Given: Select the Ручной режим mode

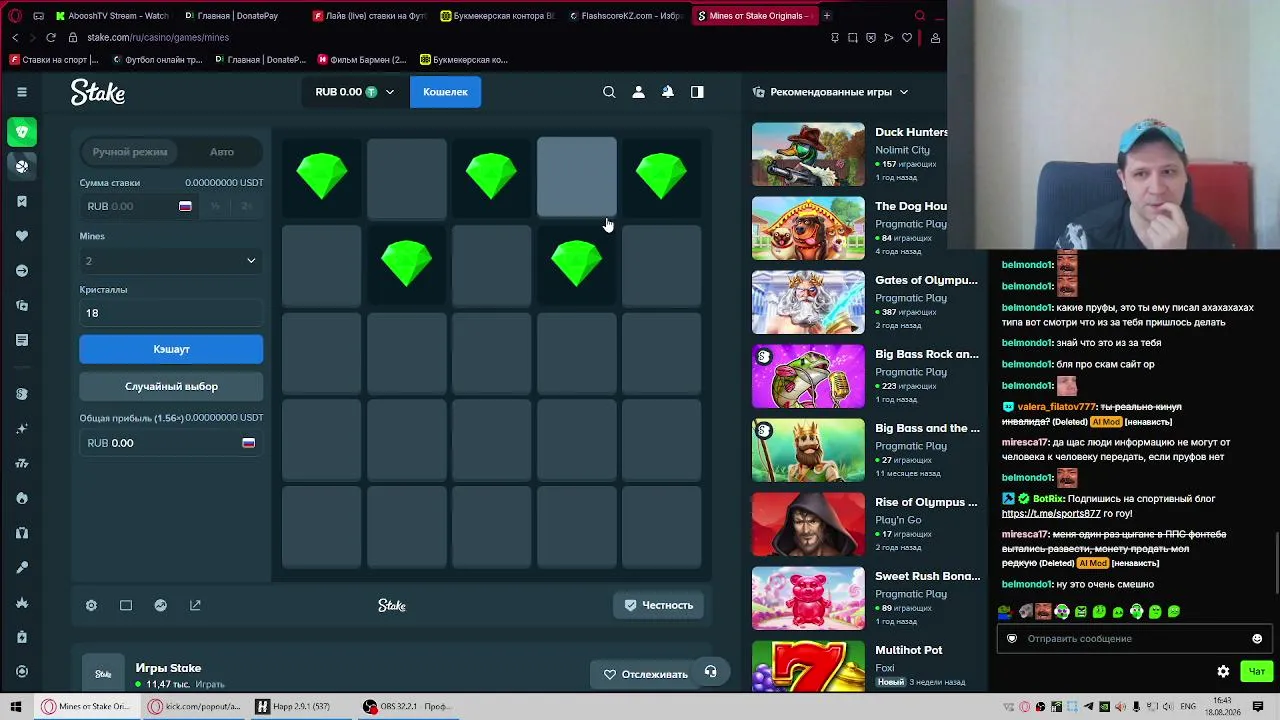Looking at the screenshot, I should tap(130, 152).
